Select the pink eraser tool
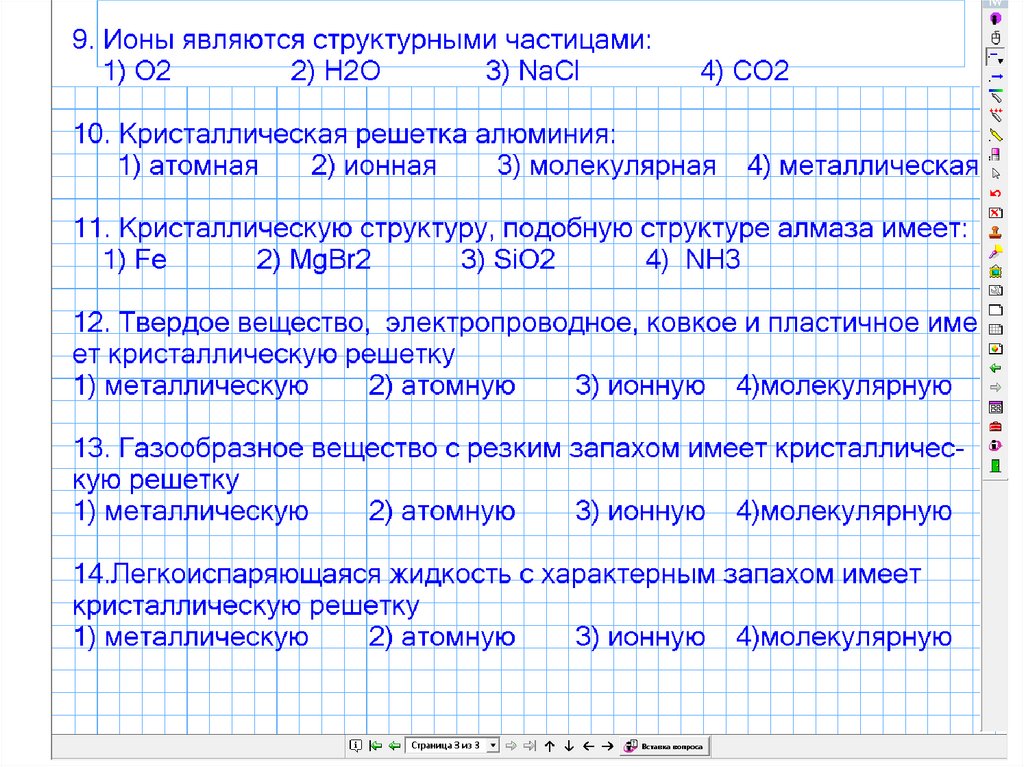This screenshot has height=767, width=1024. tap(995, 155)
